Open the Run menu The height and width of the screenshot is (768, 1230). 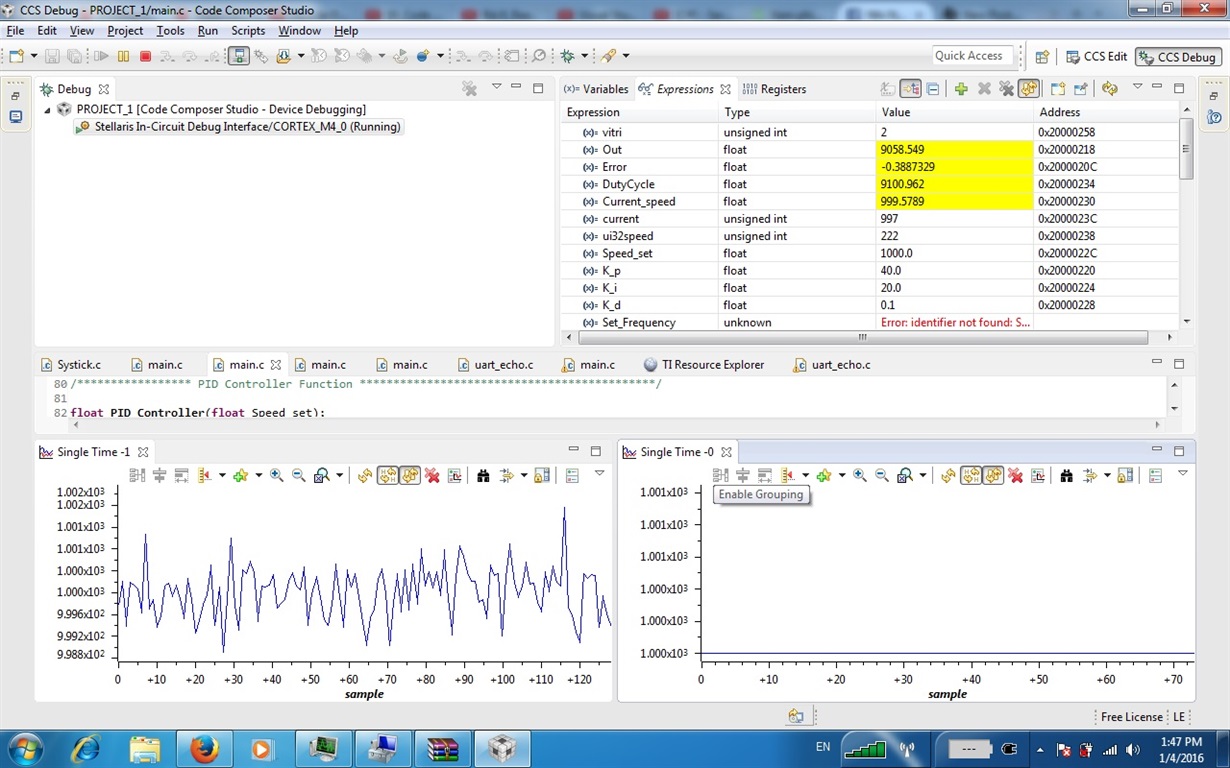(208, 31)
